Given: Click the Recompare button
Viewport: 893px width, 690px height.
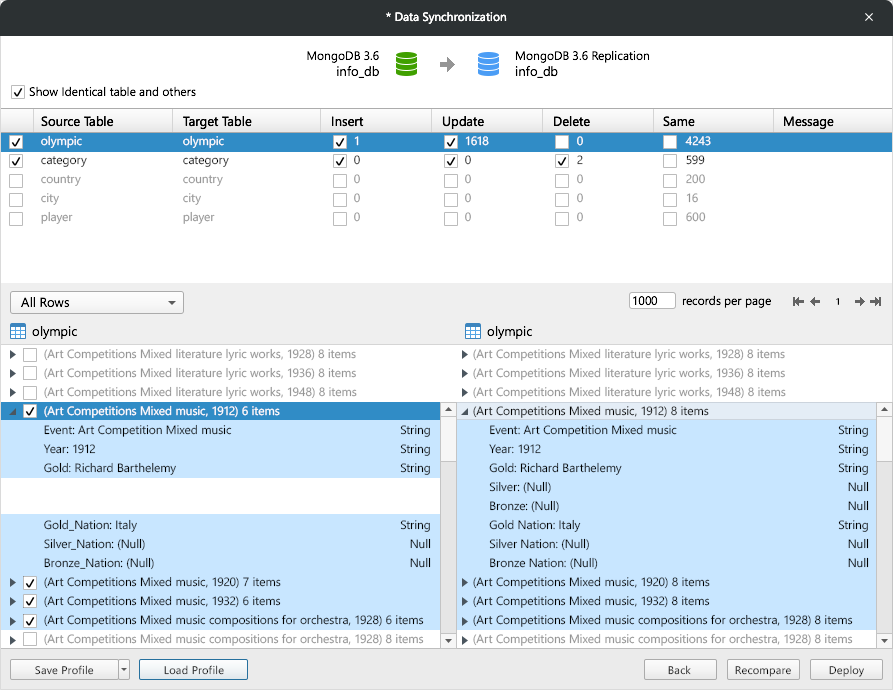Looking at the screenshot, I should tap(763, 670).
